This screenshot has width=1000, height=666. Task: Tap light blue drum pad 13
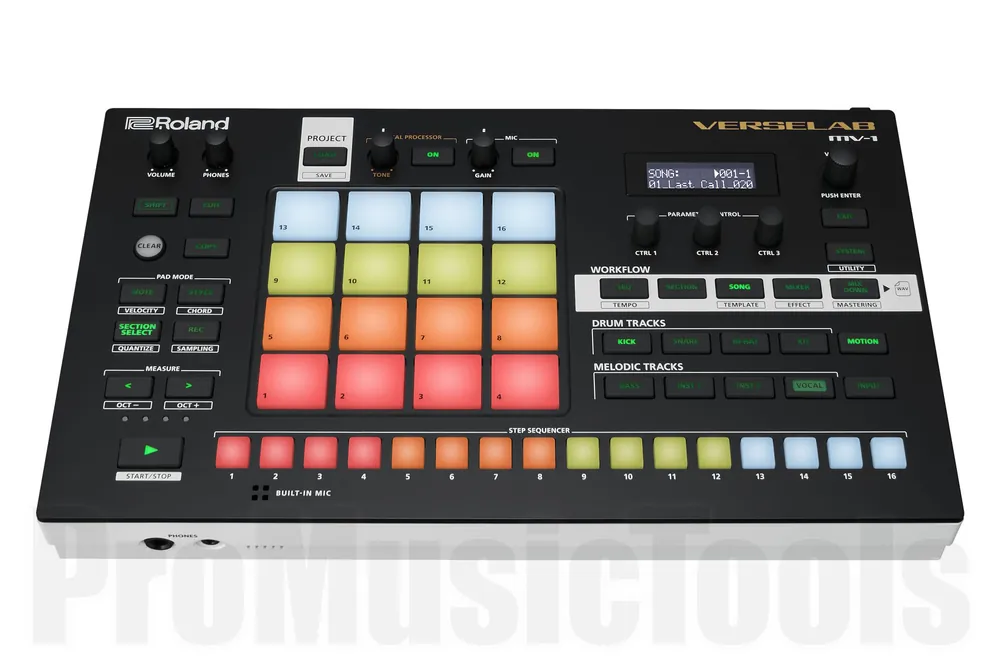(307, 216)
